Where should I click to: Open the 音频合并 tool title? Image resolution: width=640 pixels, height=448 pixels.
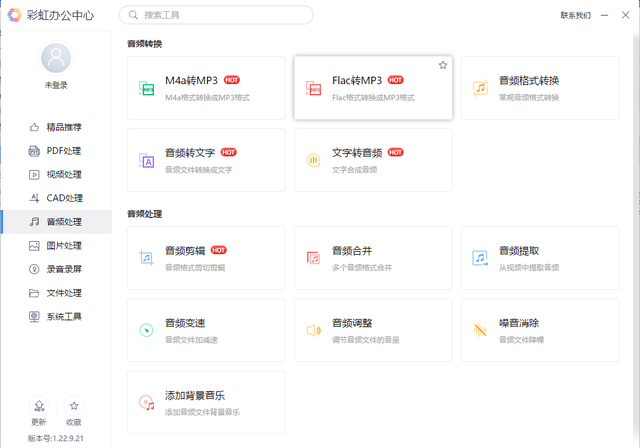click(352, 251)
